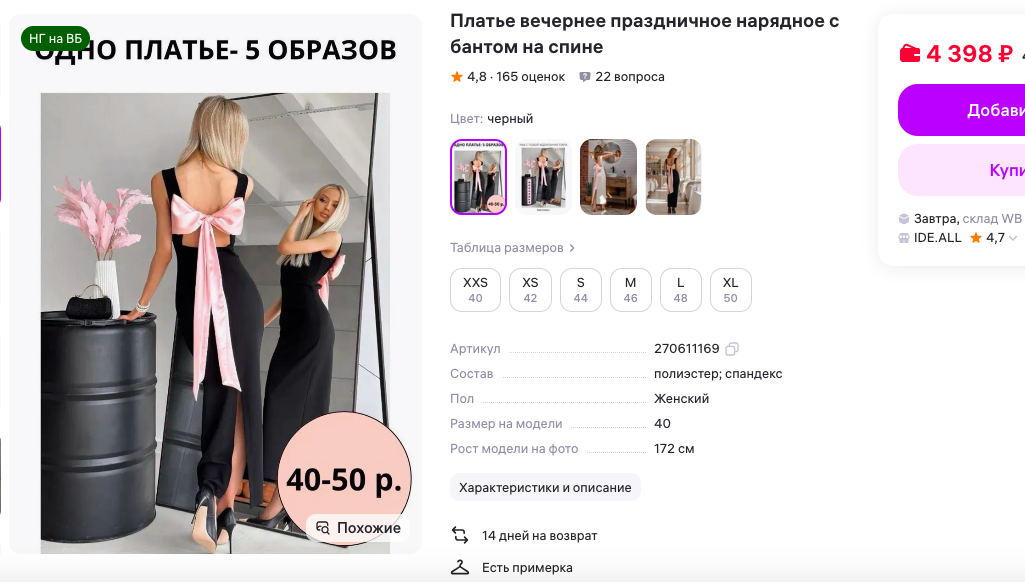Open the 165 оценок reviews
Viewport: 1025px width, 582px height.
click(530, 77)
